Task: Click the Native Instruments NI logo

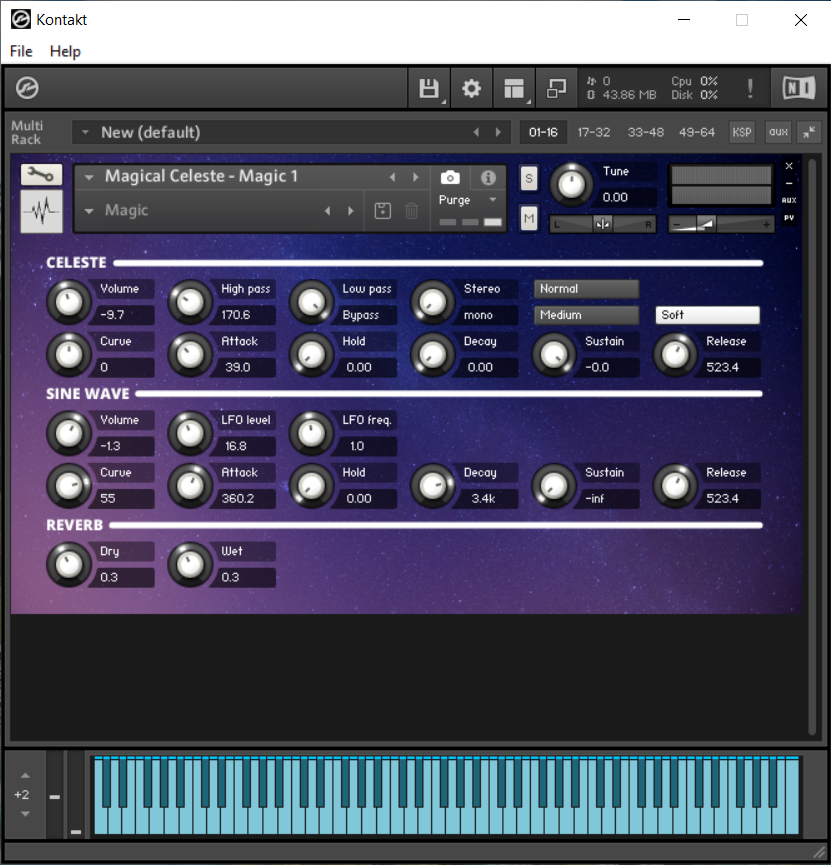Action: point(798,88)
